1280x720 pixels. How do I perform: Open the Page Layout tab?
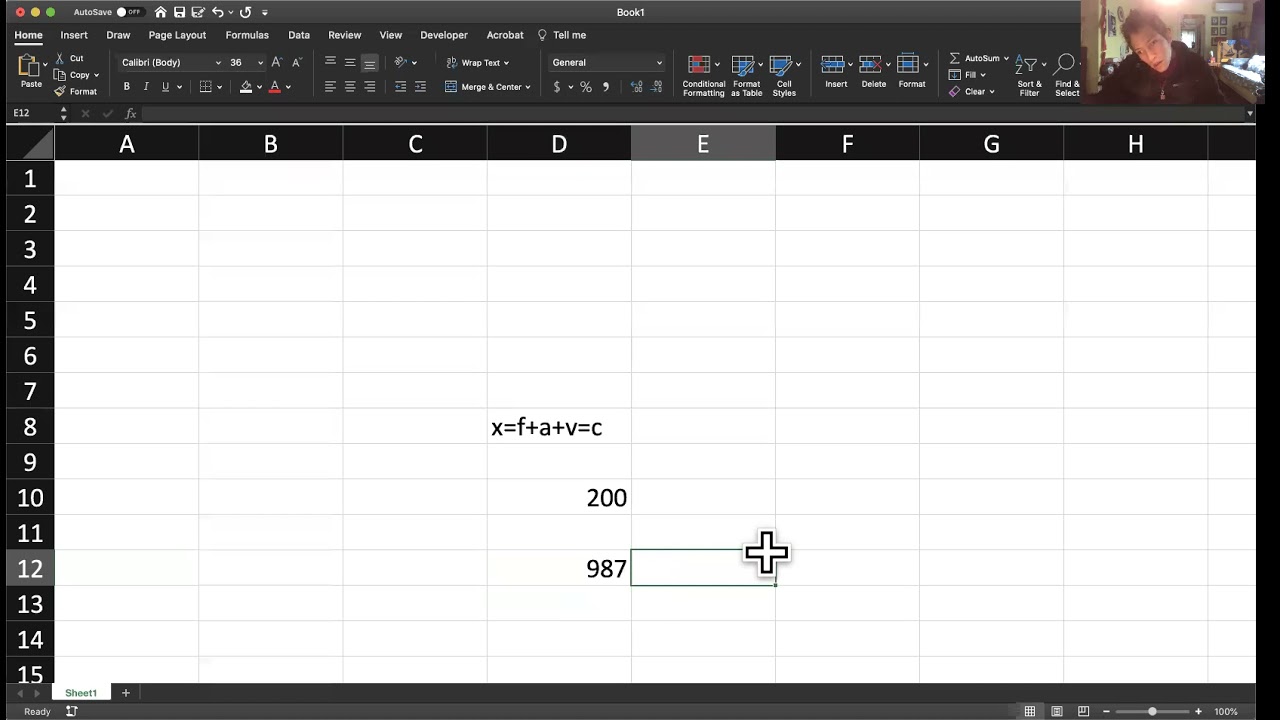point(177,35)
